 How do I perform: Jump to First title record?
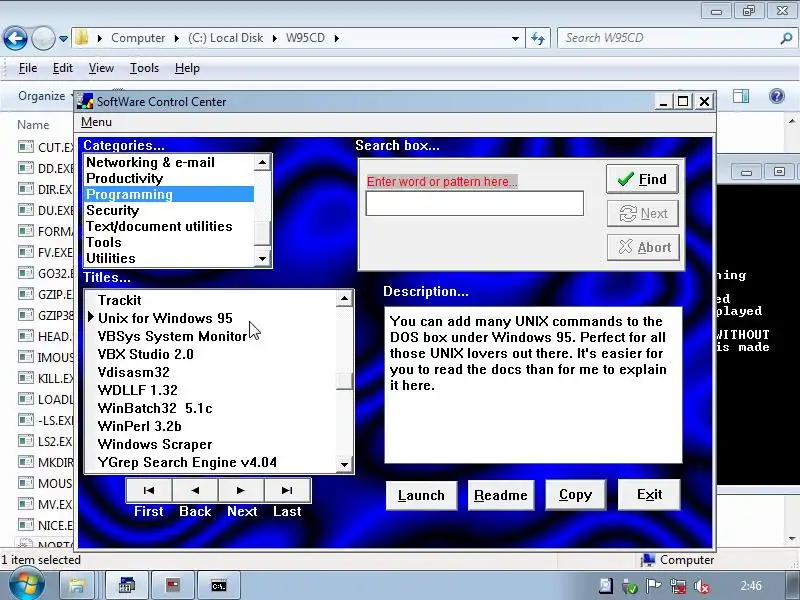149,490
